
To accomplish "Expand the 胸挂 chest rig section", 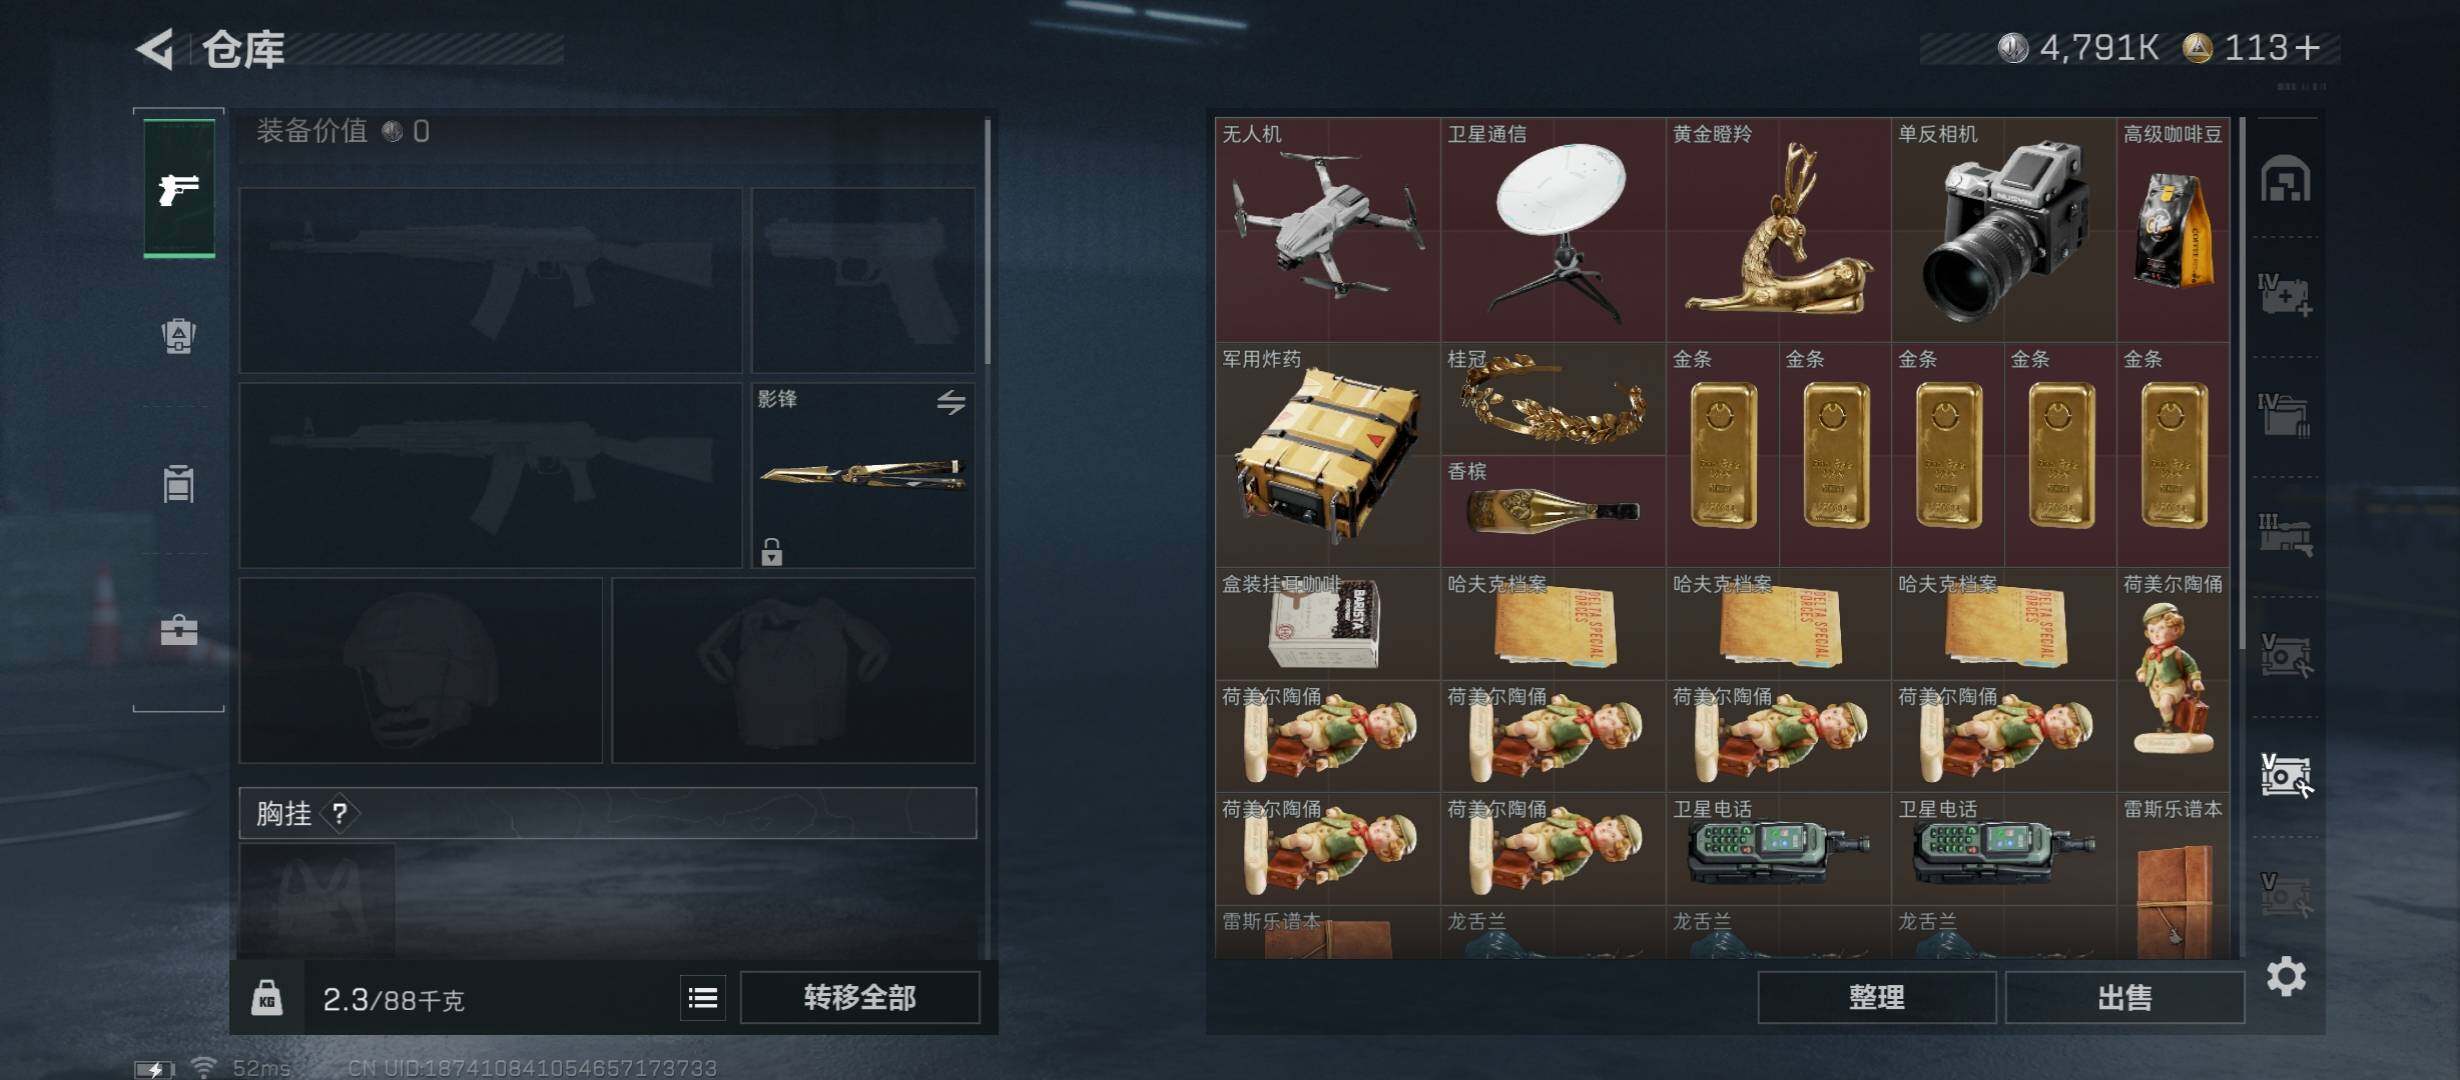I will click(608, 813).
